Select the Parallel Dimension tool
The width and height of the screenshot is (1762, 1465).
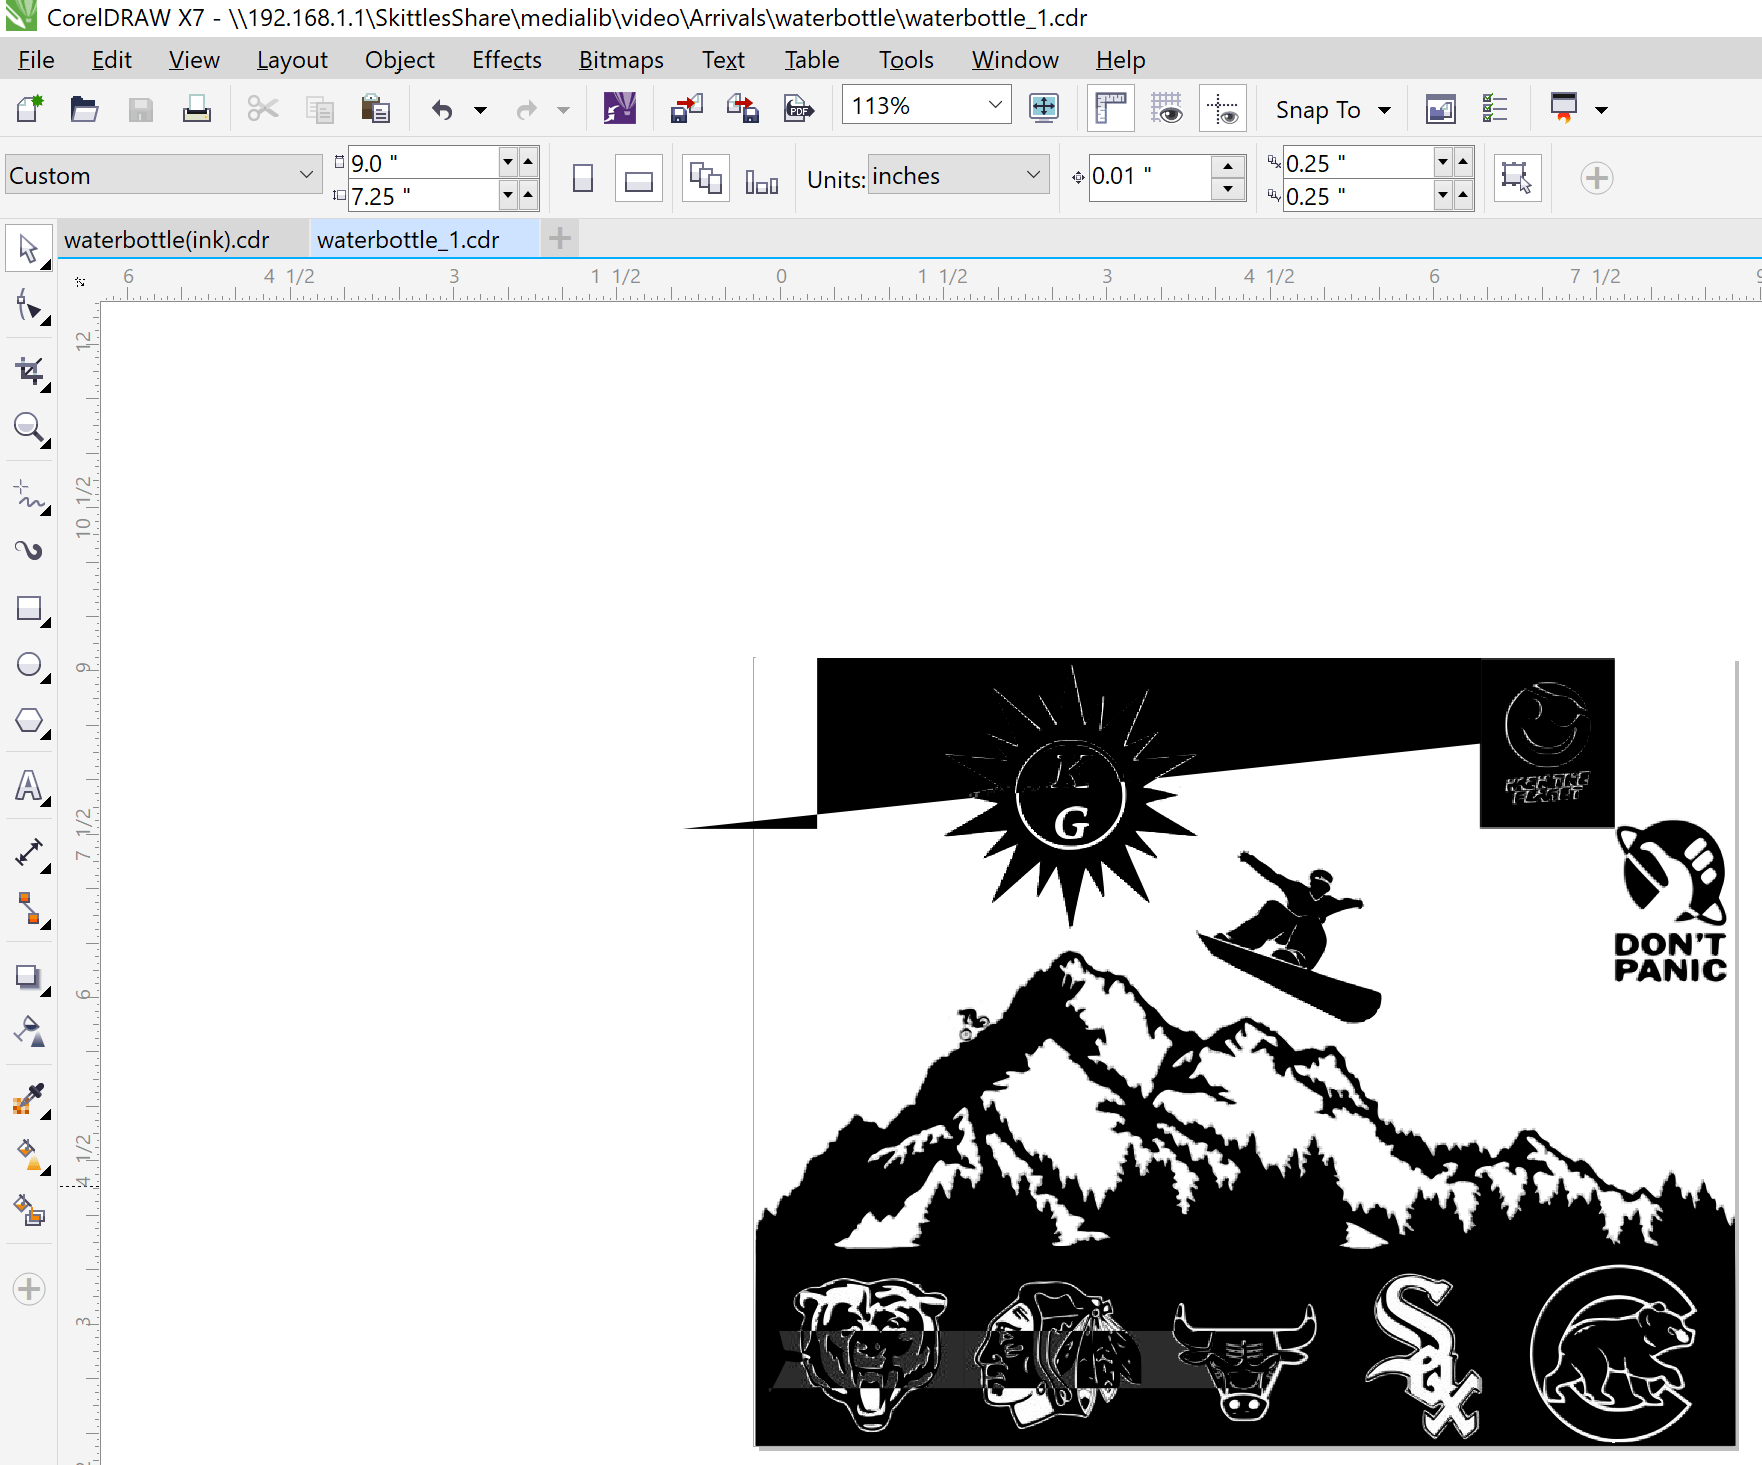[29, 852]
